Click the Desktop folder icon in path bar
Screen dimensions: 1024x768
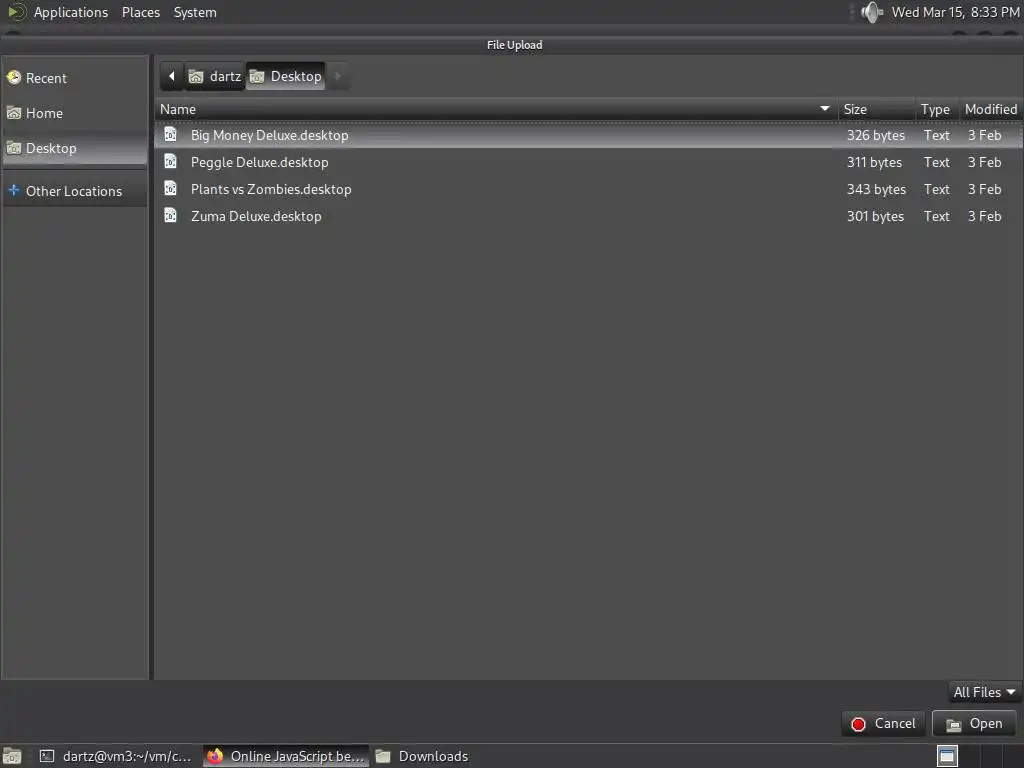tap(257, 76)
